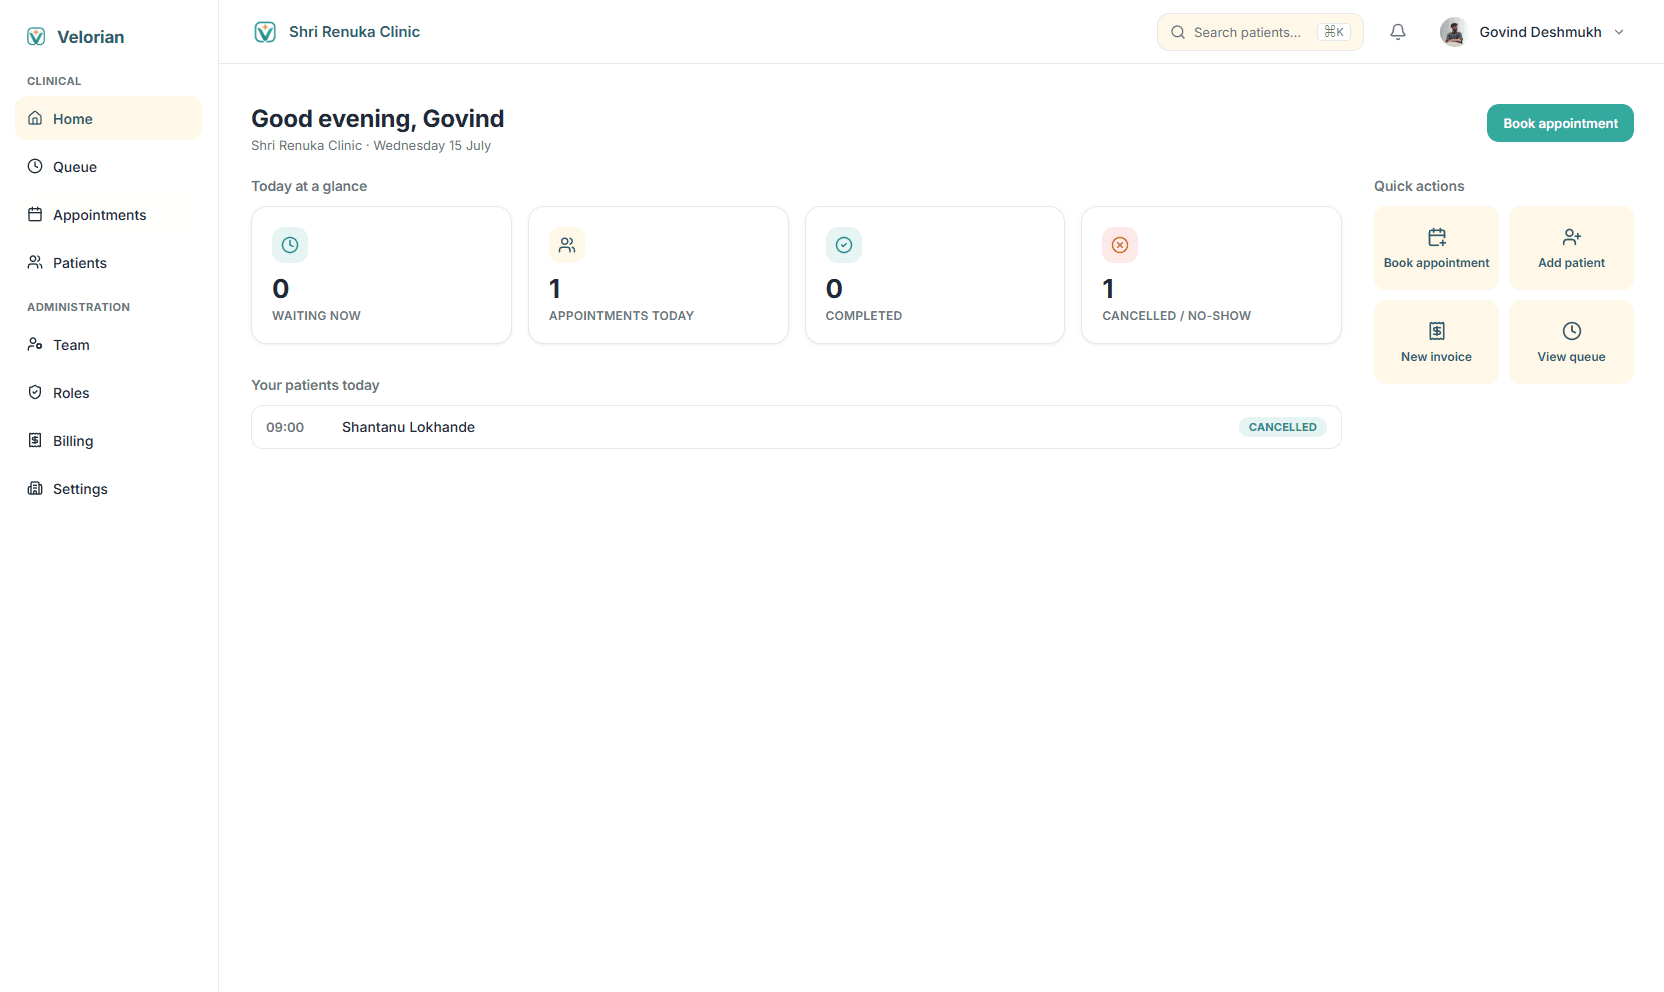
Task: Click the Patients people icon in sidebar
Action: pyautogui.click(x=35, y=262)
